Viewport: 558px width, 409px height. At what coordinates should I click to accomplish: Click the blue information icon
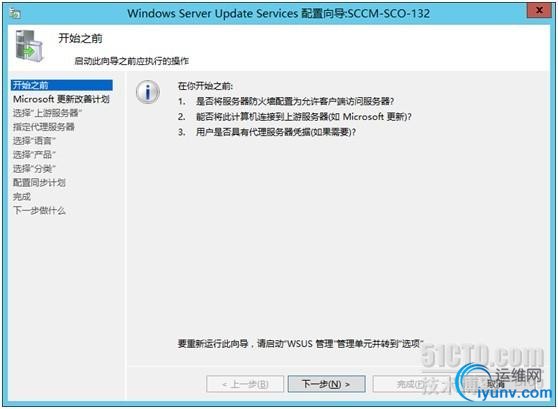(148, 93)
